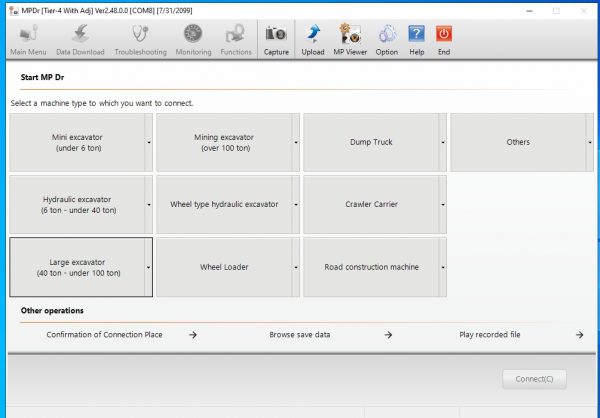Click the Connect(C) button
This screenshot has height=418, width=600.
tap(534, 379)
